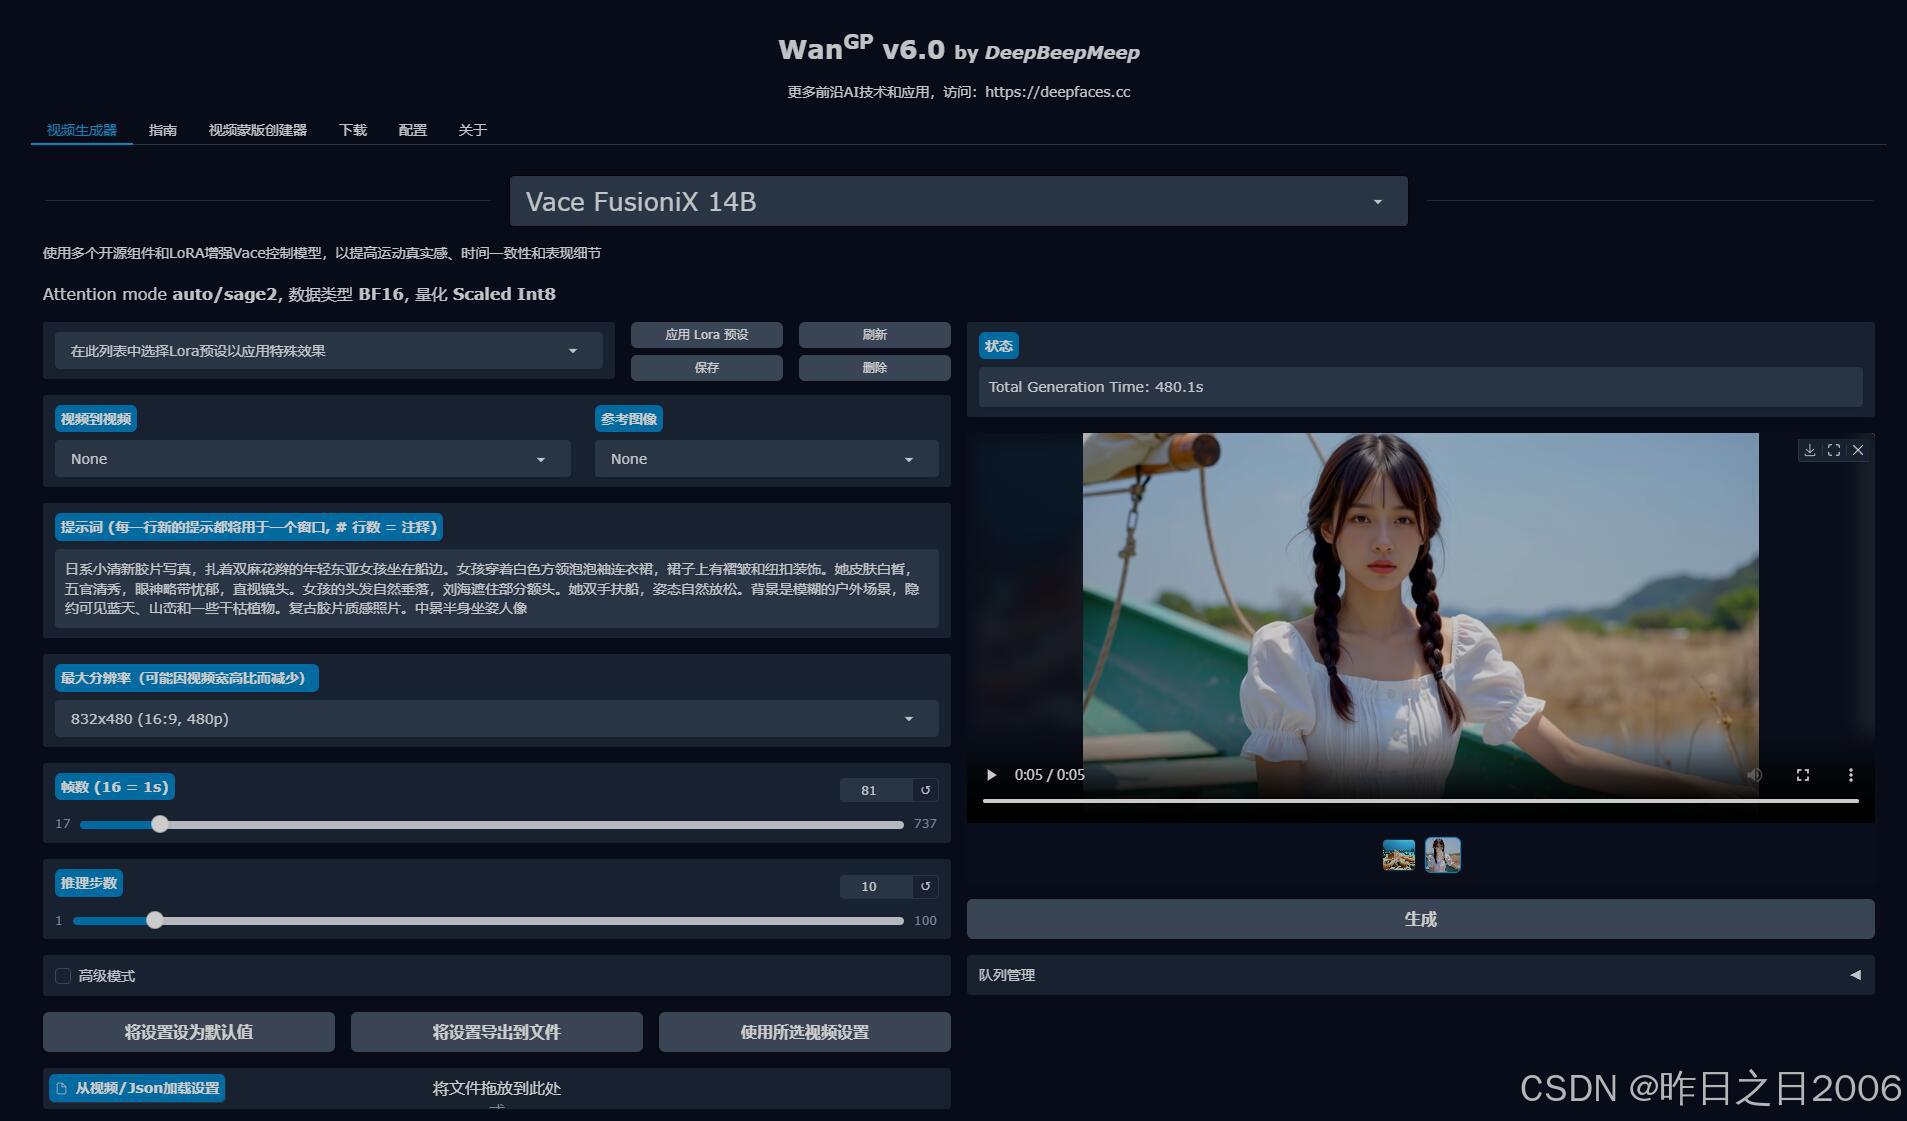Click the video progress bar

point(1420,801)
